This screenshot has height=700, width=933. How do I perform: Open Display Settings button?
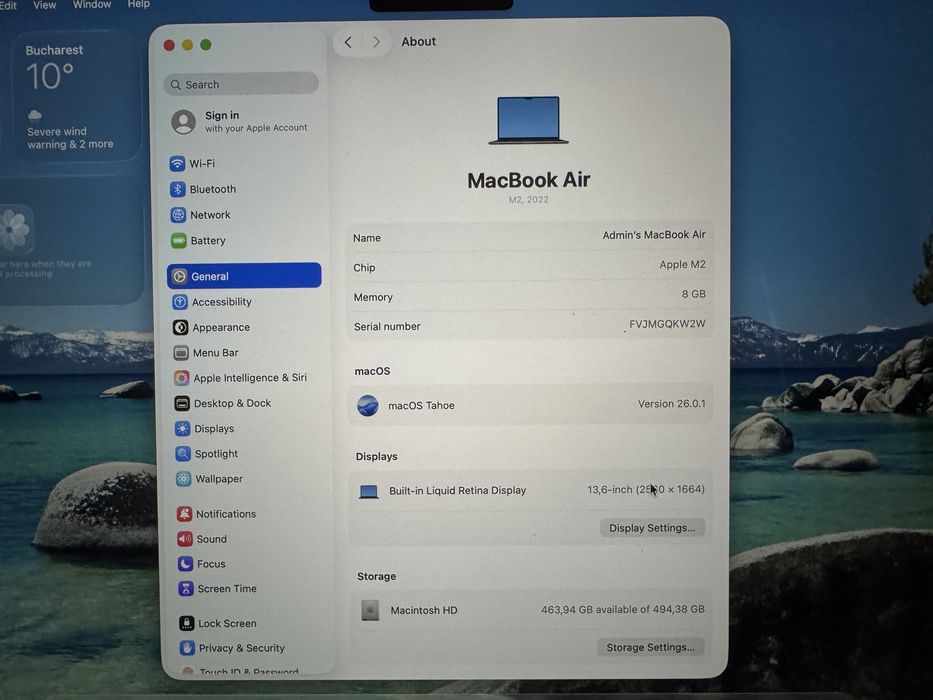click(652, 528)
